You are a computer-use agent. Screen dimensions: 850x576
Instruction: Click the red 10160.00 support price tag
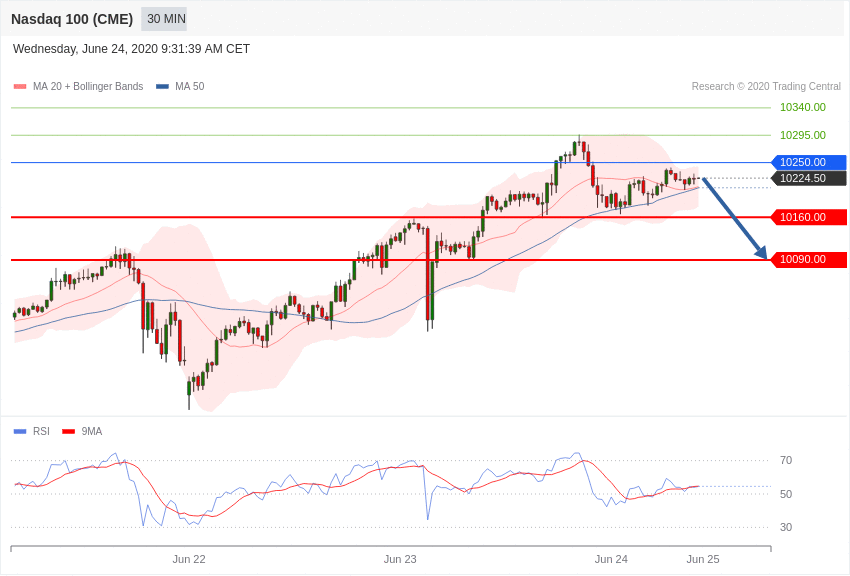coord(808,218)
